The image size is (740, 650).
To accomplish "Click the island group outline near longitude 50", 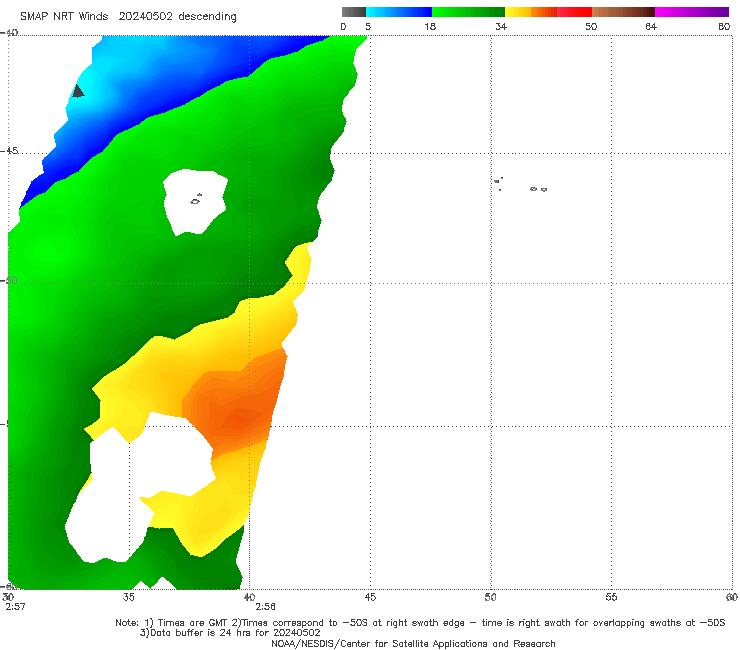I will 498,183.
